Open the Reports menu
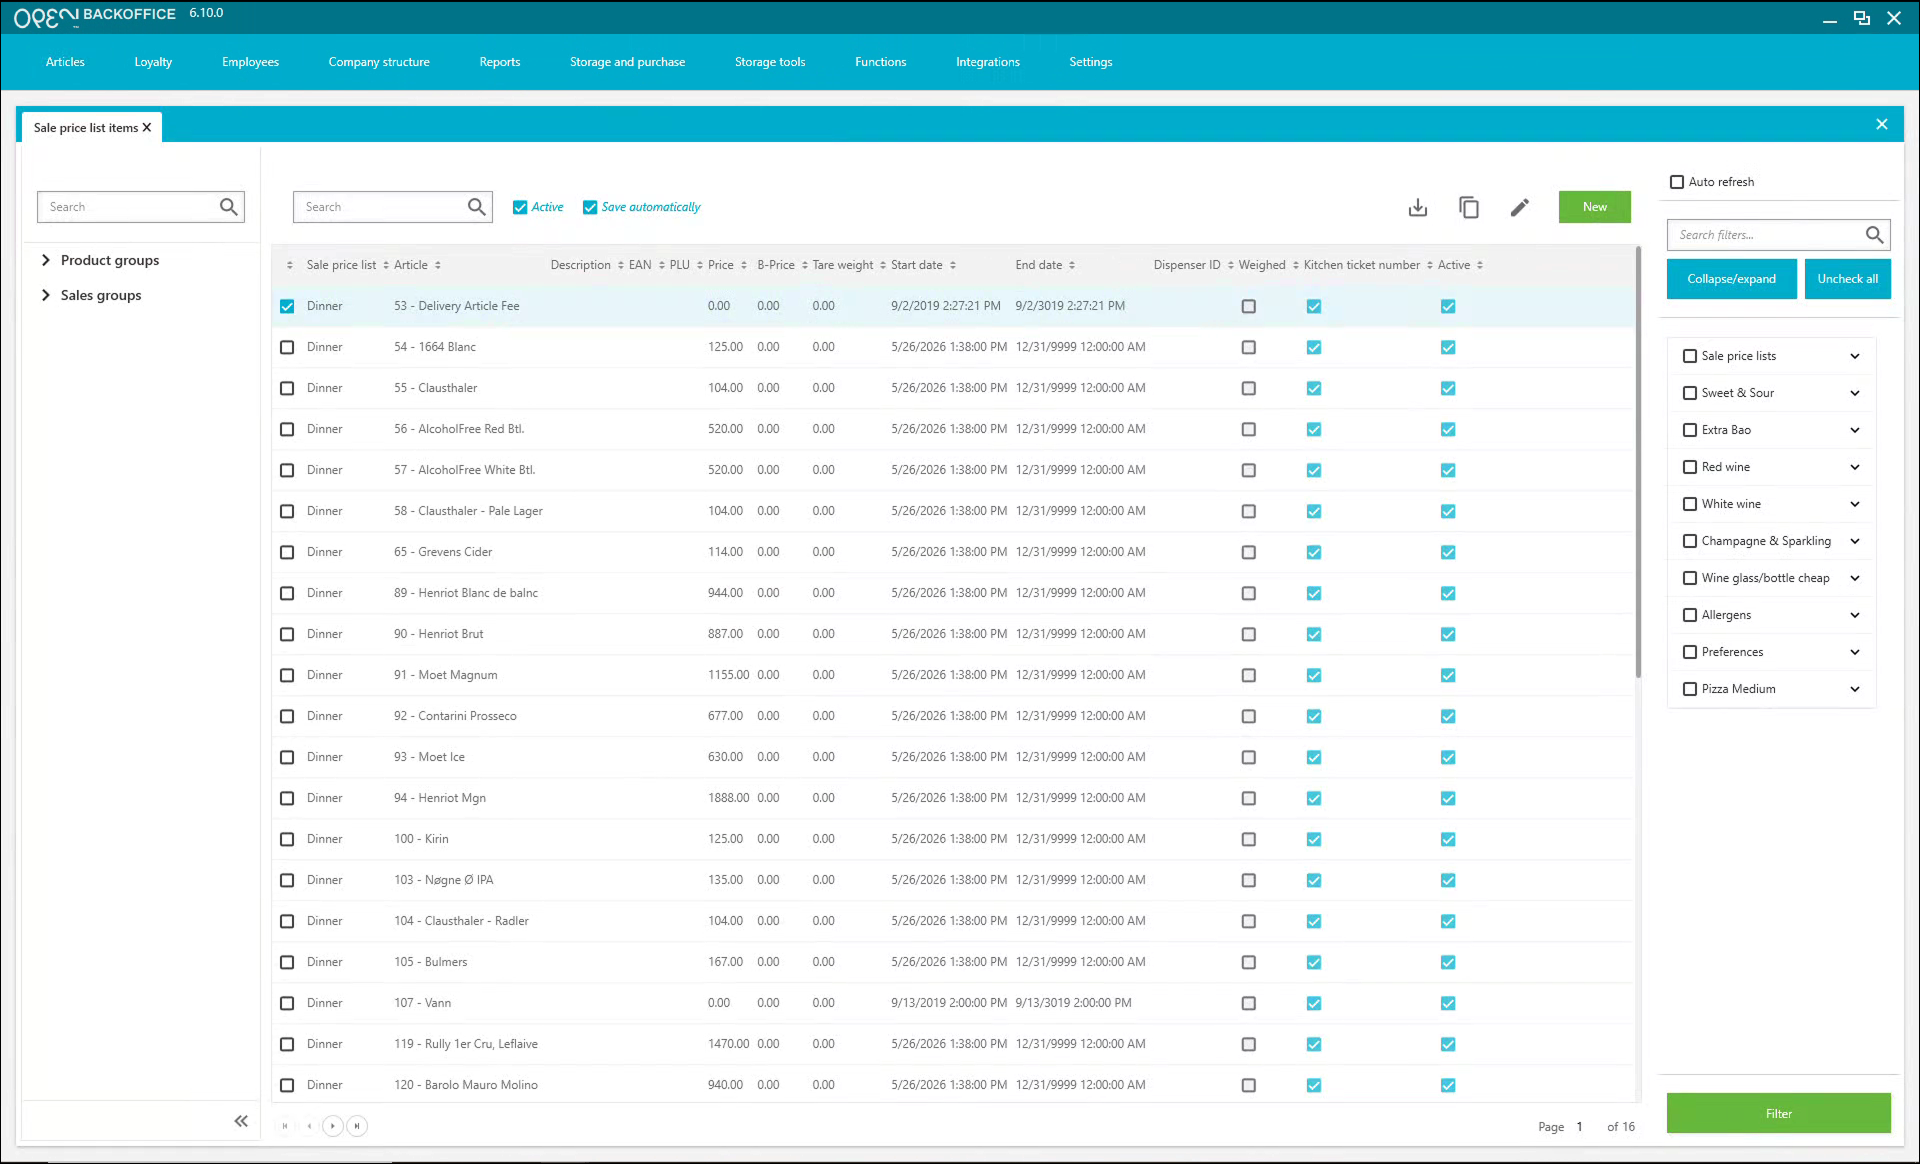Image resolution: width=1920 pixels, height=1164 pixels. pyautogui.click(x=499, y=62)
